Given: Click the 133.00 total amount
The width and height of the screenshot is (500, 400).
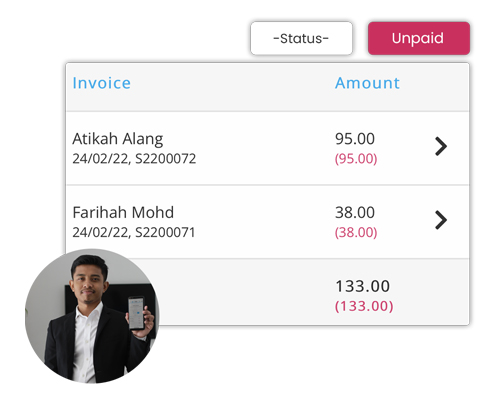Looking at the screenshot, I should (x=363, y=286).
